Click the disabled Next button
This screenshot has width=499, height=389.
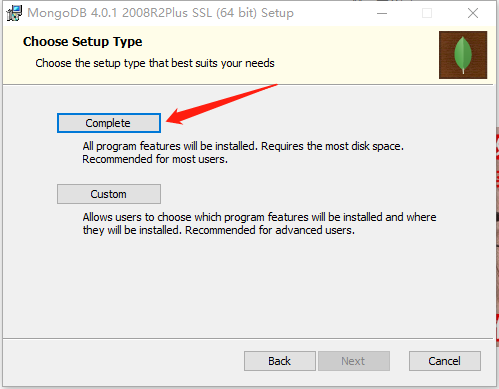tap(354, 361)
